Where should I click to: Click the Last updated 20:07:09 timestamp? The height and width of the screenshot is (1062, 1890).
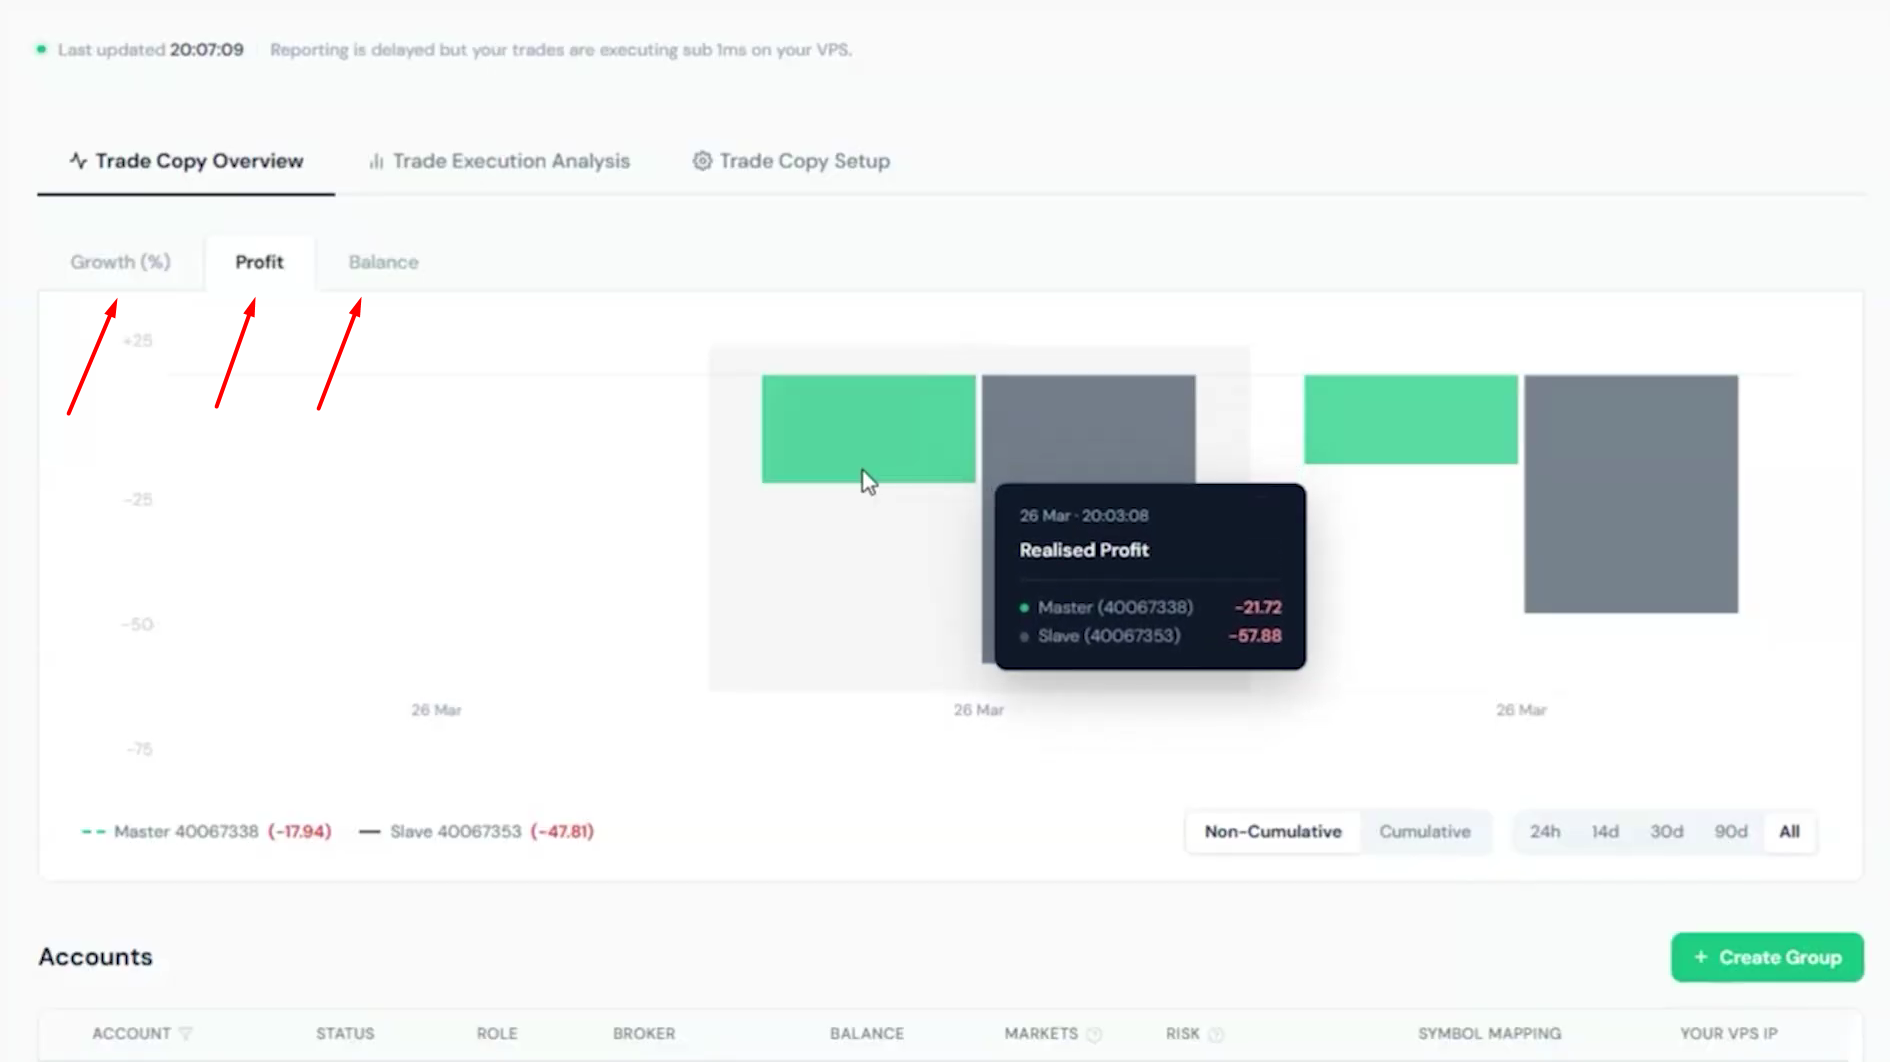point(151,50)
